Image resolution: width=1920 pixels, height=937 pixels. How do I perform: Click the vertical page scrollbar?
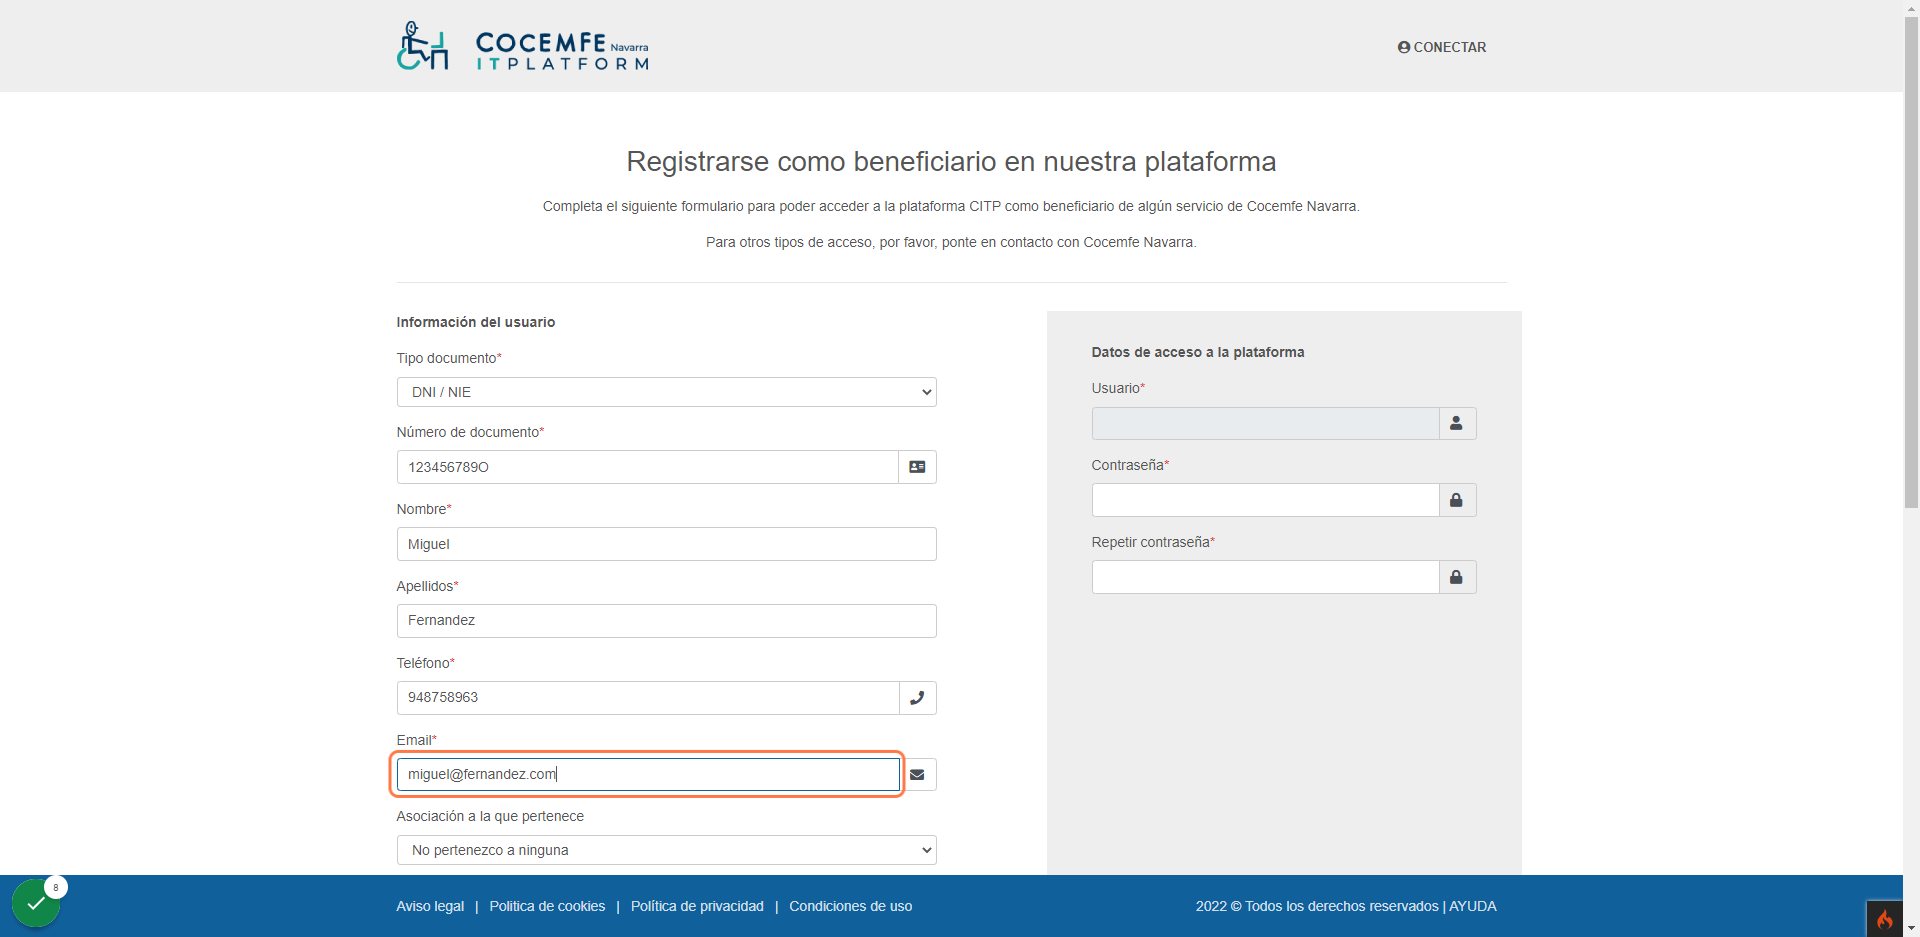[1911, 260]
